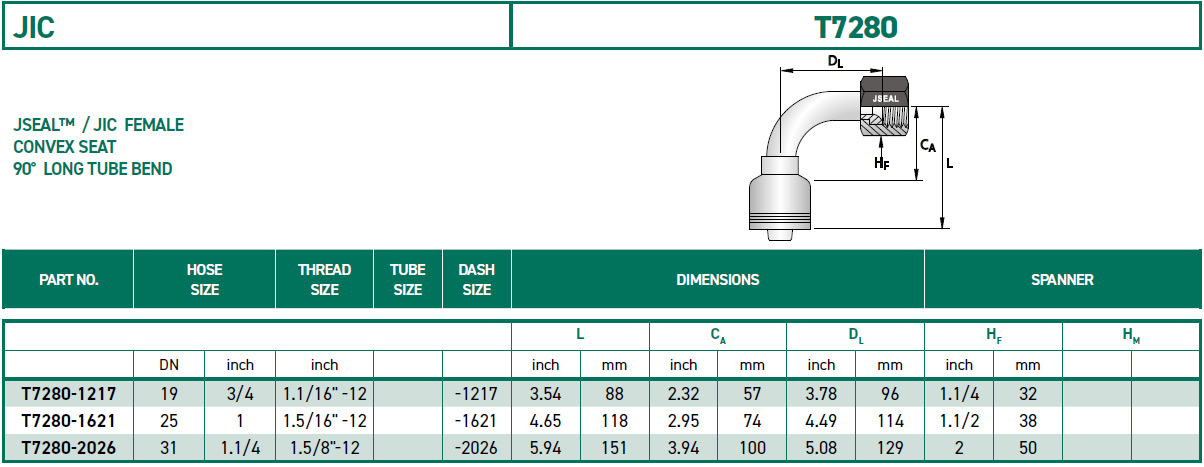Click L inch value 4.65
Viewport: 1204px width, 467px height.
[545, 421]
